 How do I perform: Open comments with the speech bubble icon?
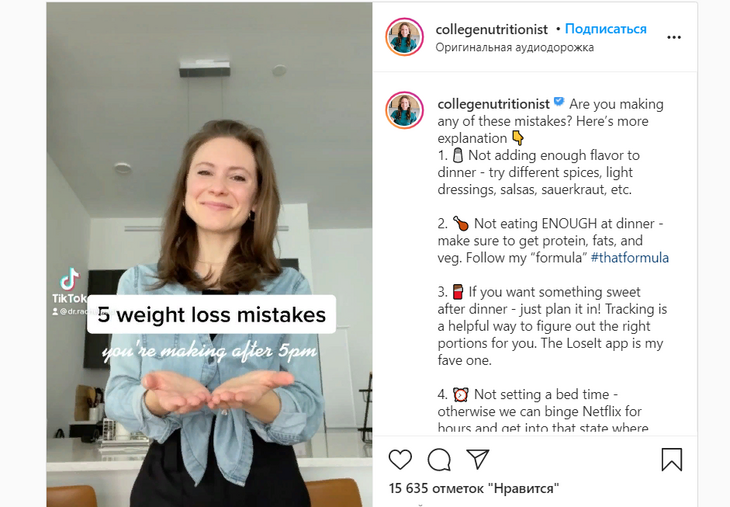click(439, 460)
